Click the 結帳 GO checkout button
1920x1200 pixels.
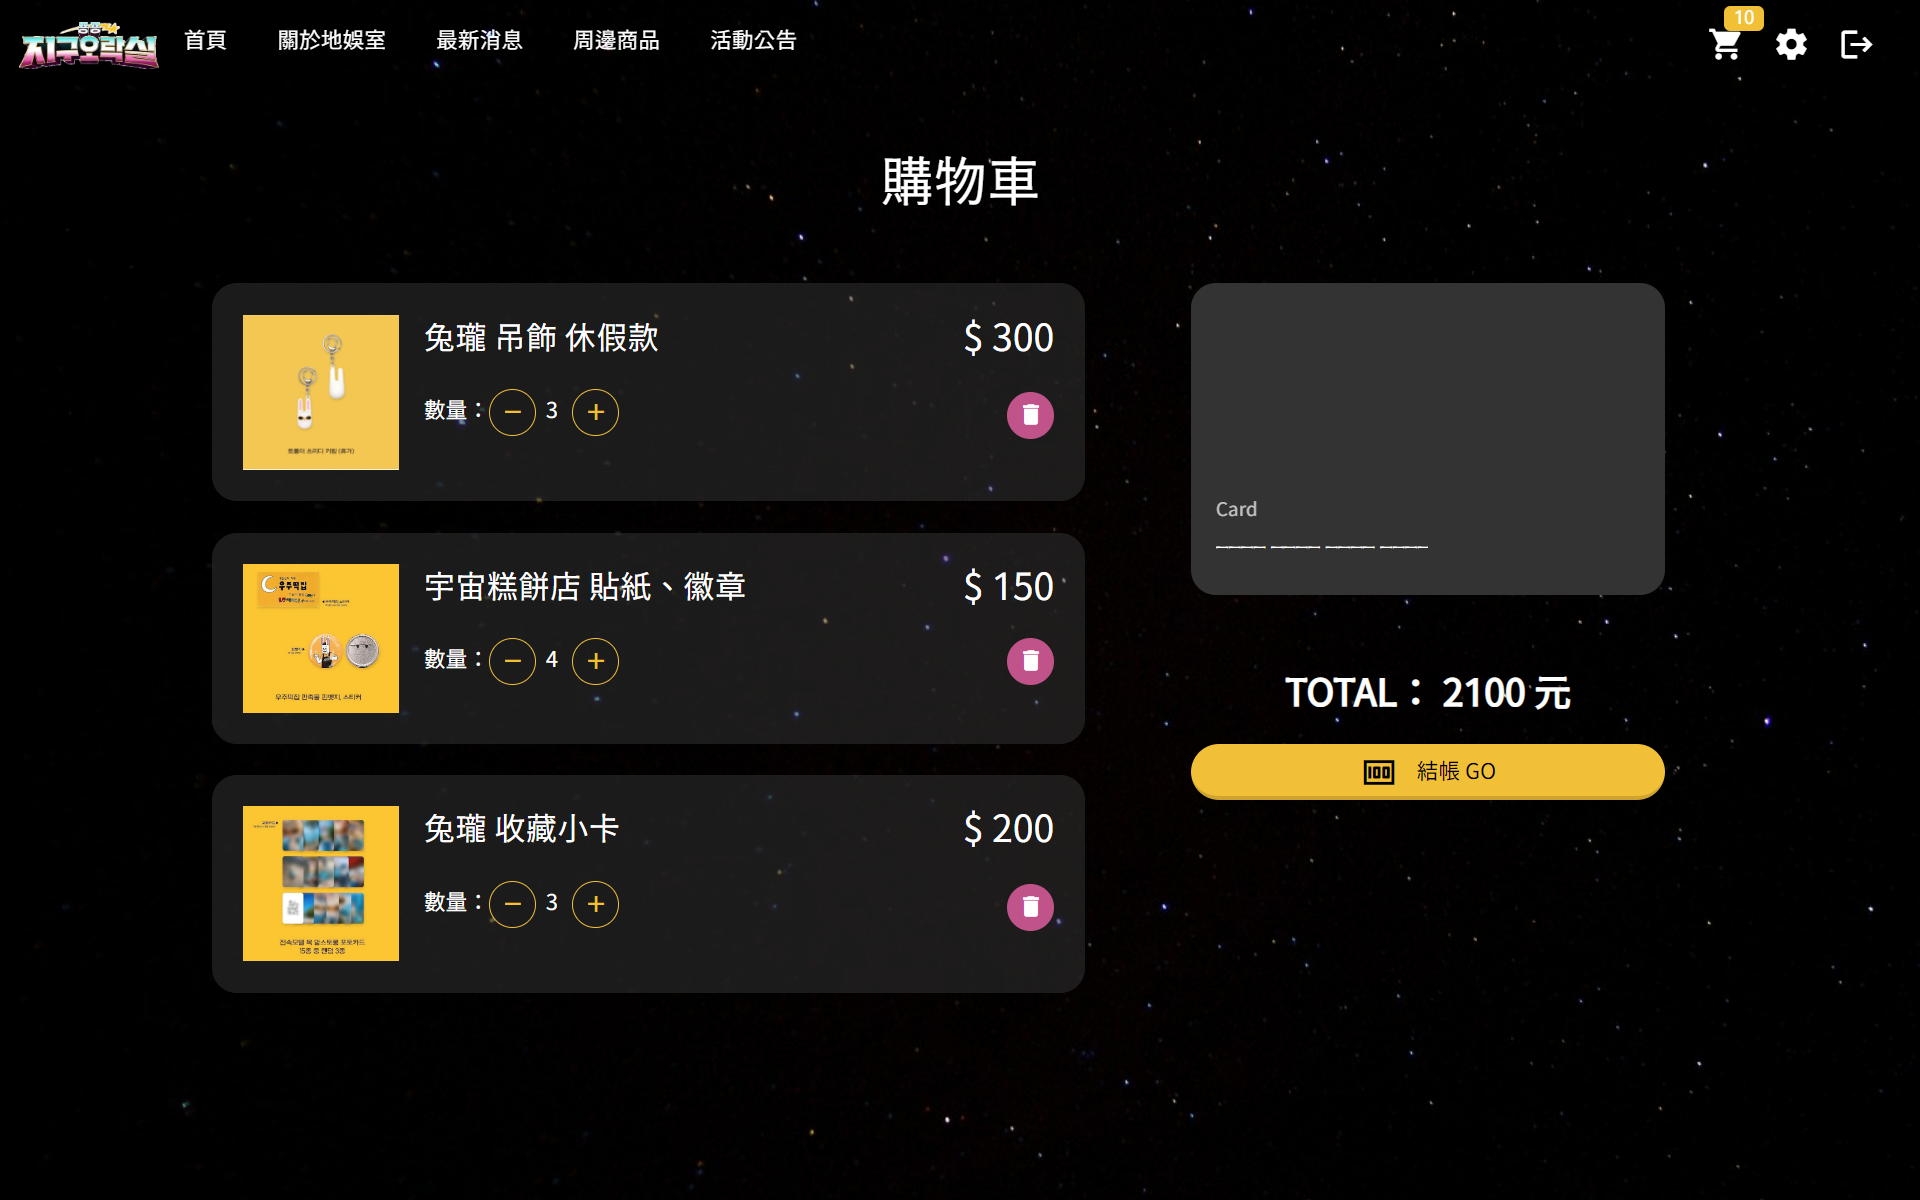point(1427,771)
